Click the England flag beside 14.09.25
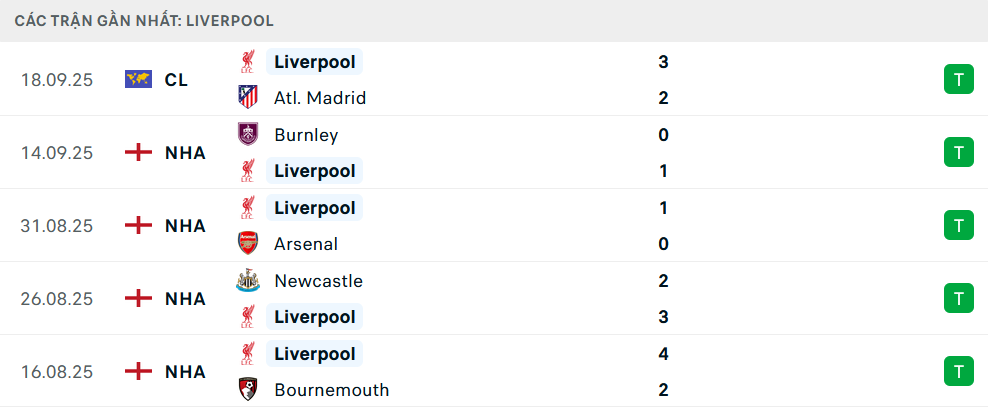Viewport: 988px width, 407px height. (138, 153)
